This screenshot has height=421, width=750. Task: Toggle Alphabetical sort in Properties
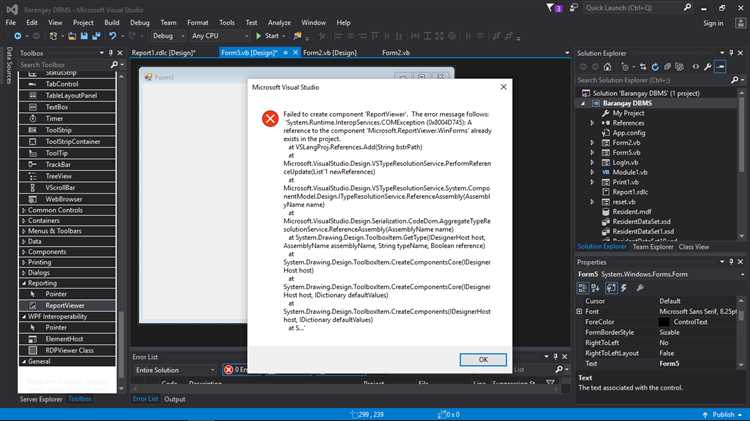coord(595,288)
